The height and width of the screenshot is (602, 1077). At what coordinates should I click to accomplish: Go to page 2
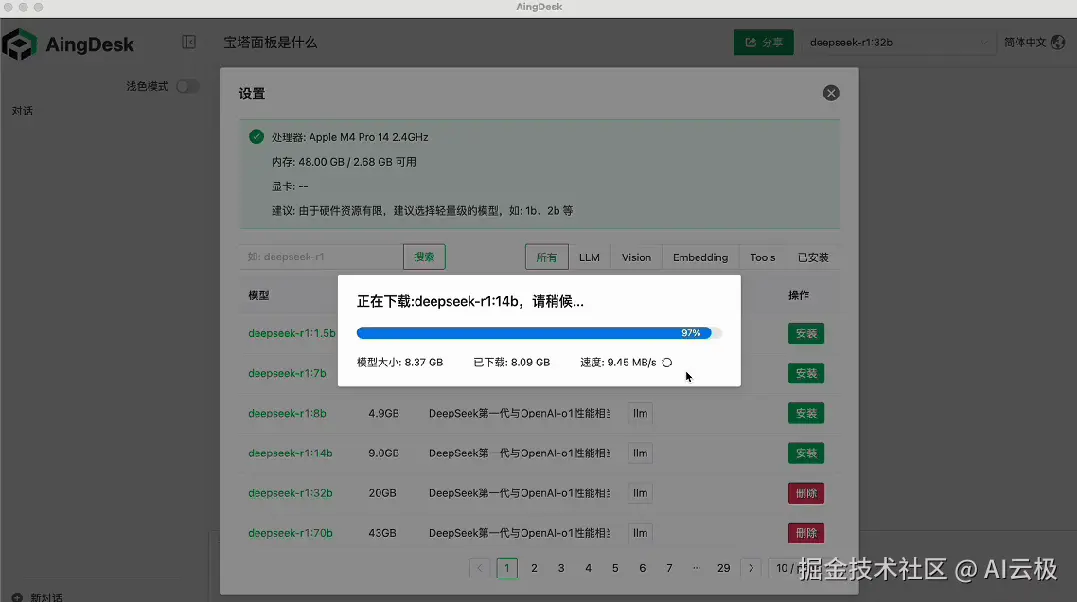click(x=534, y=568)
